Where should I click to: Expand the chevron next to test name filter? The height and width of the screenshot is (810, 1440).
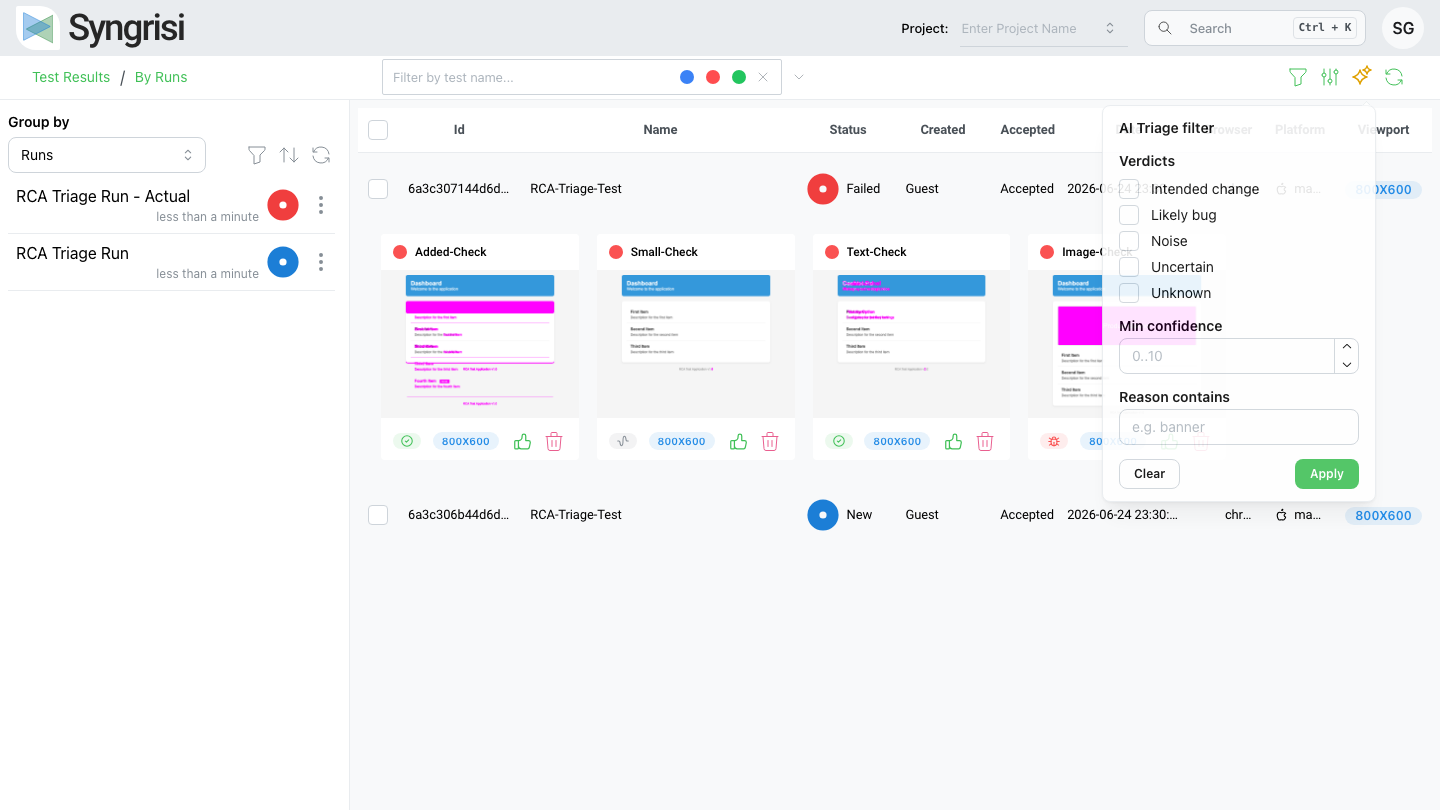tap(798, 77)
